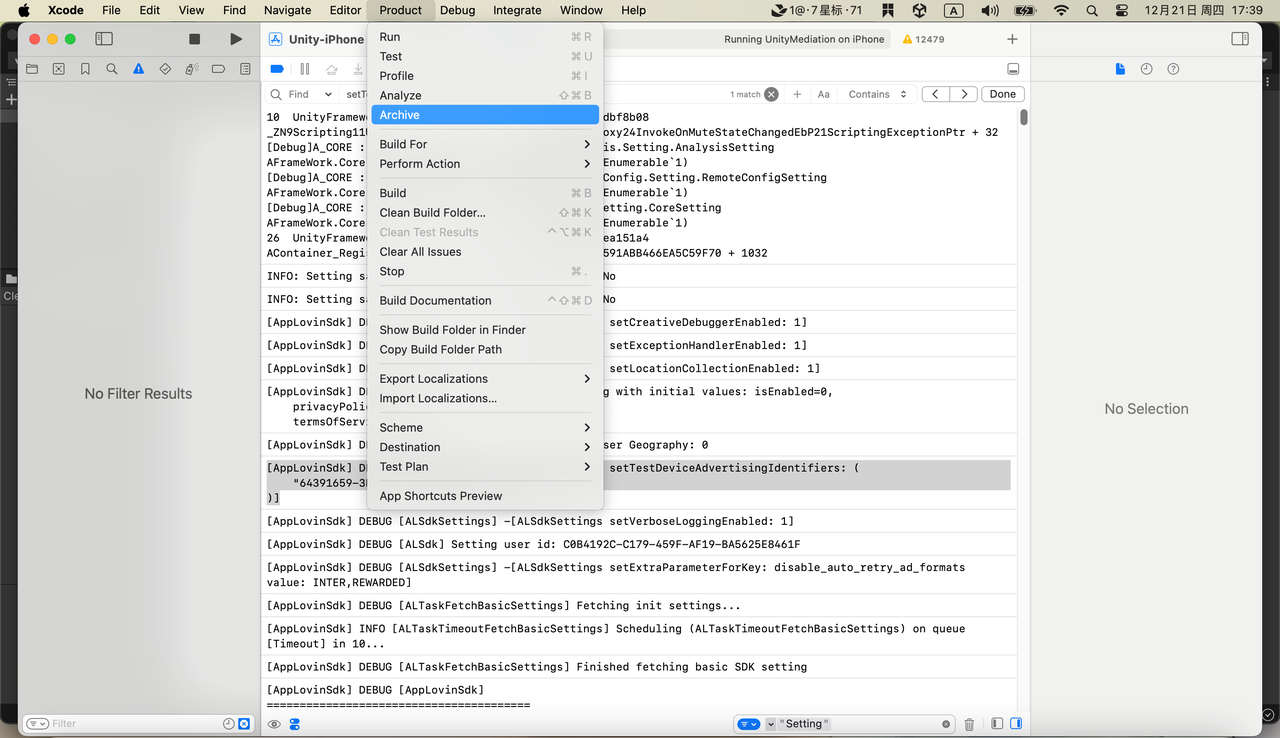Open the Debug navigator spray icon
This screenshot has width=1280, height=738.
click(192, 69)
